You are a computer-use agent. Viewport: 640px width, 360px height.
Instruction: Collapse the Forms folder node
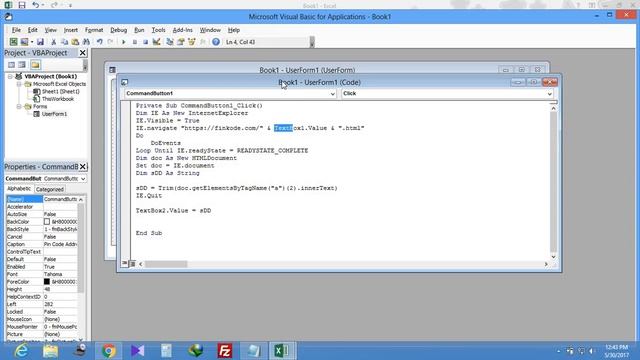pos(19,107)
